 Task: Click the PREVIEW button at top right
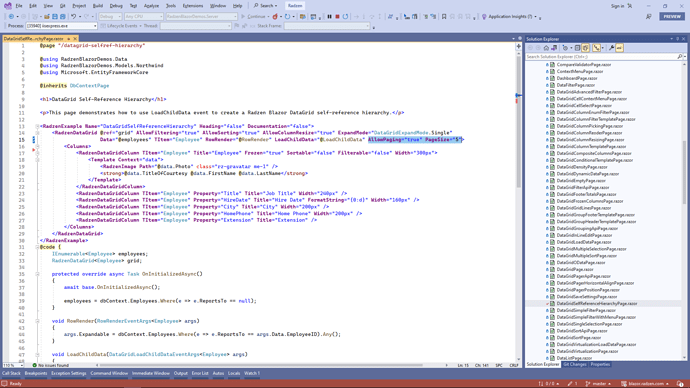click(x=672, y=16)
